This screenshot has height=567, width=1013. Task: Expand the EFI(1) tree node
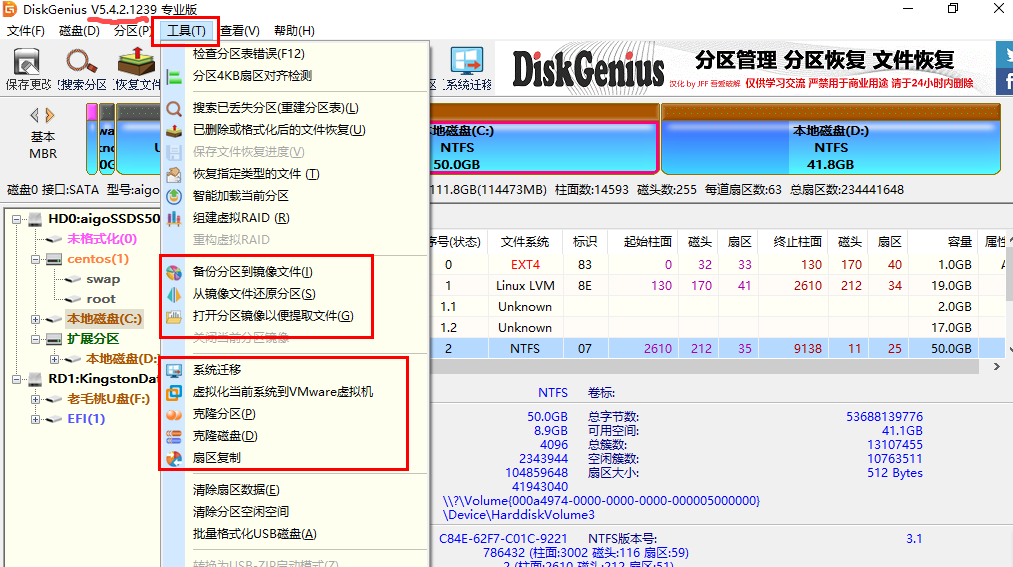click(36, 419)
